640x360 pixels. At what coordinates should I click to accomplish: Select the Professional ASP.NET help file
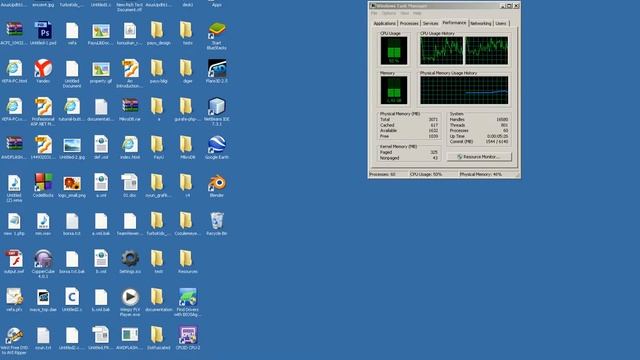tap(43, 111)
